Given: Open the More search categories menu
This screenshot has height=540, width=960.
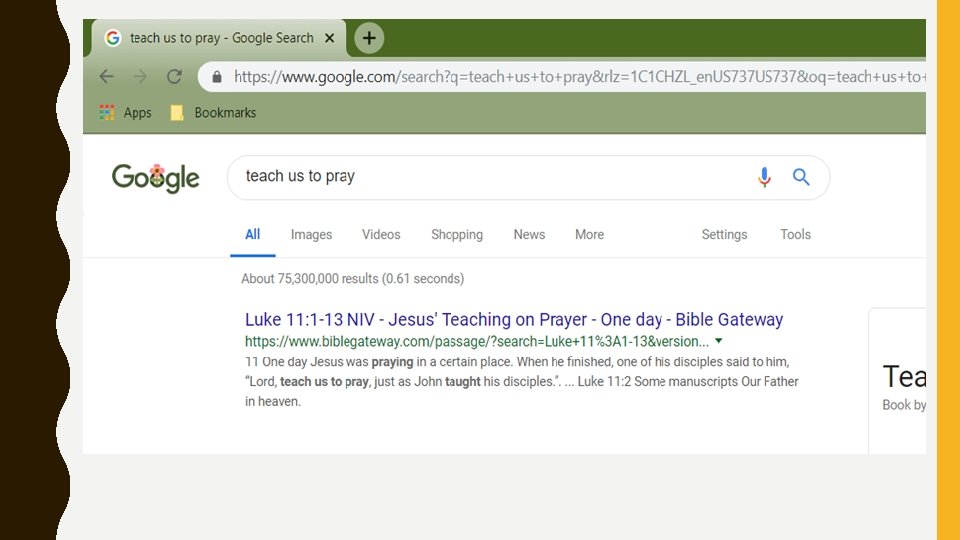Looking at the screenshot, I should pos(589,234).
